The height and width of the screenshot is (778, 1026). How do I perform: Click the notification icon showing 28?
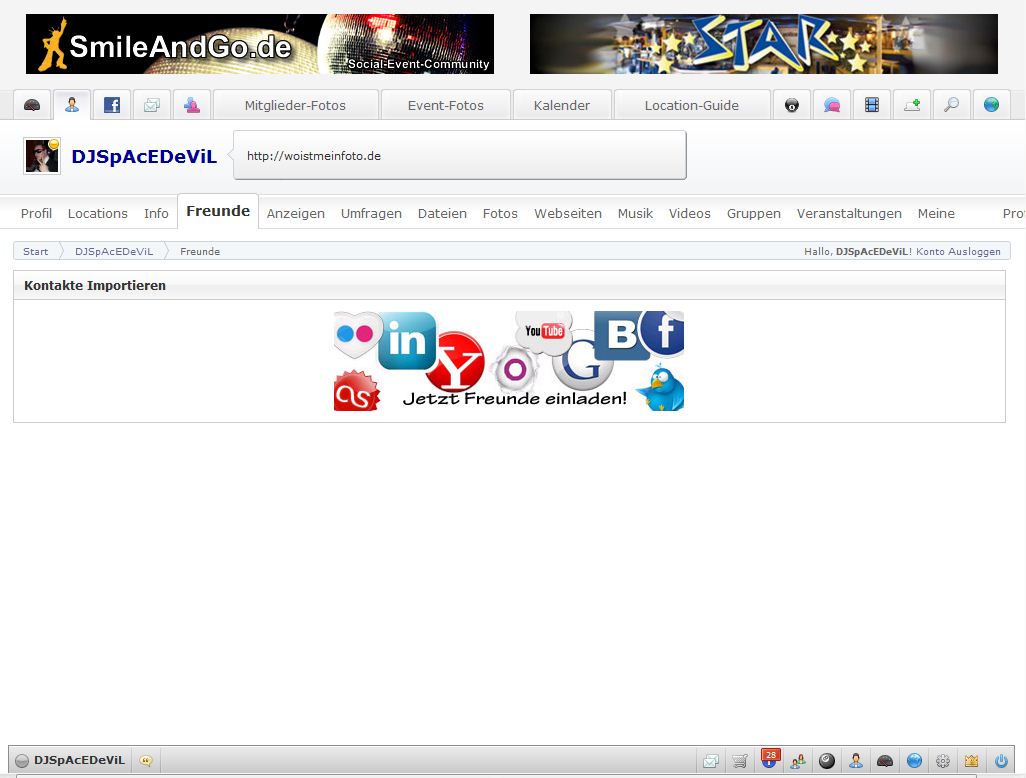(770, 760)
